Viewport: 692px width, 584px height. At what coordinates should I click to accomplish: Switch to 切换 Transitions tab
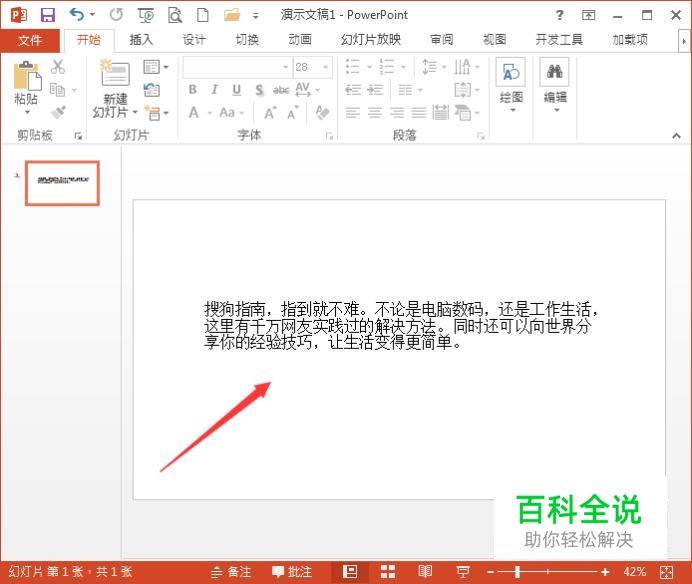pos(247,40)
